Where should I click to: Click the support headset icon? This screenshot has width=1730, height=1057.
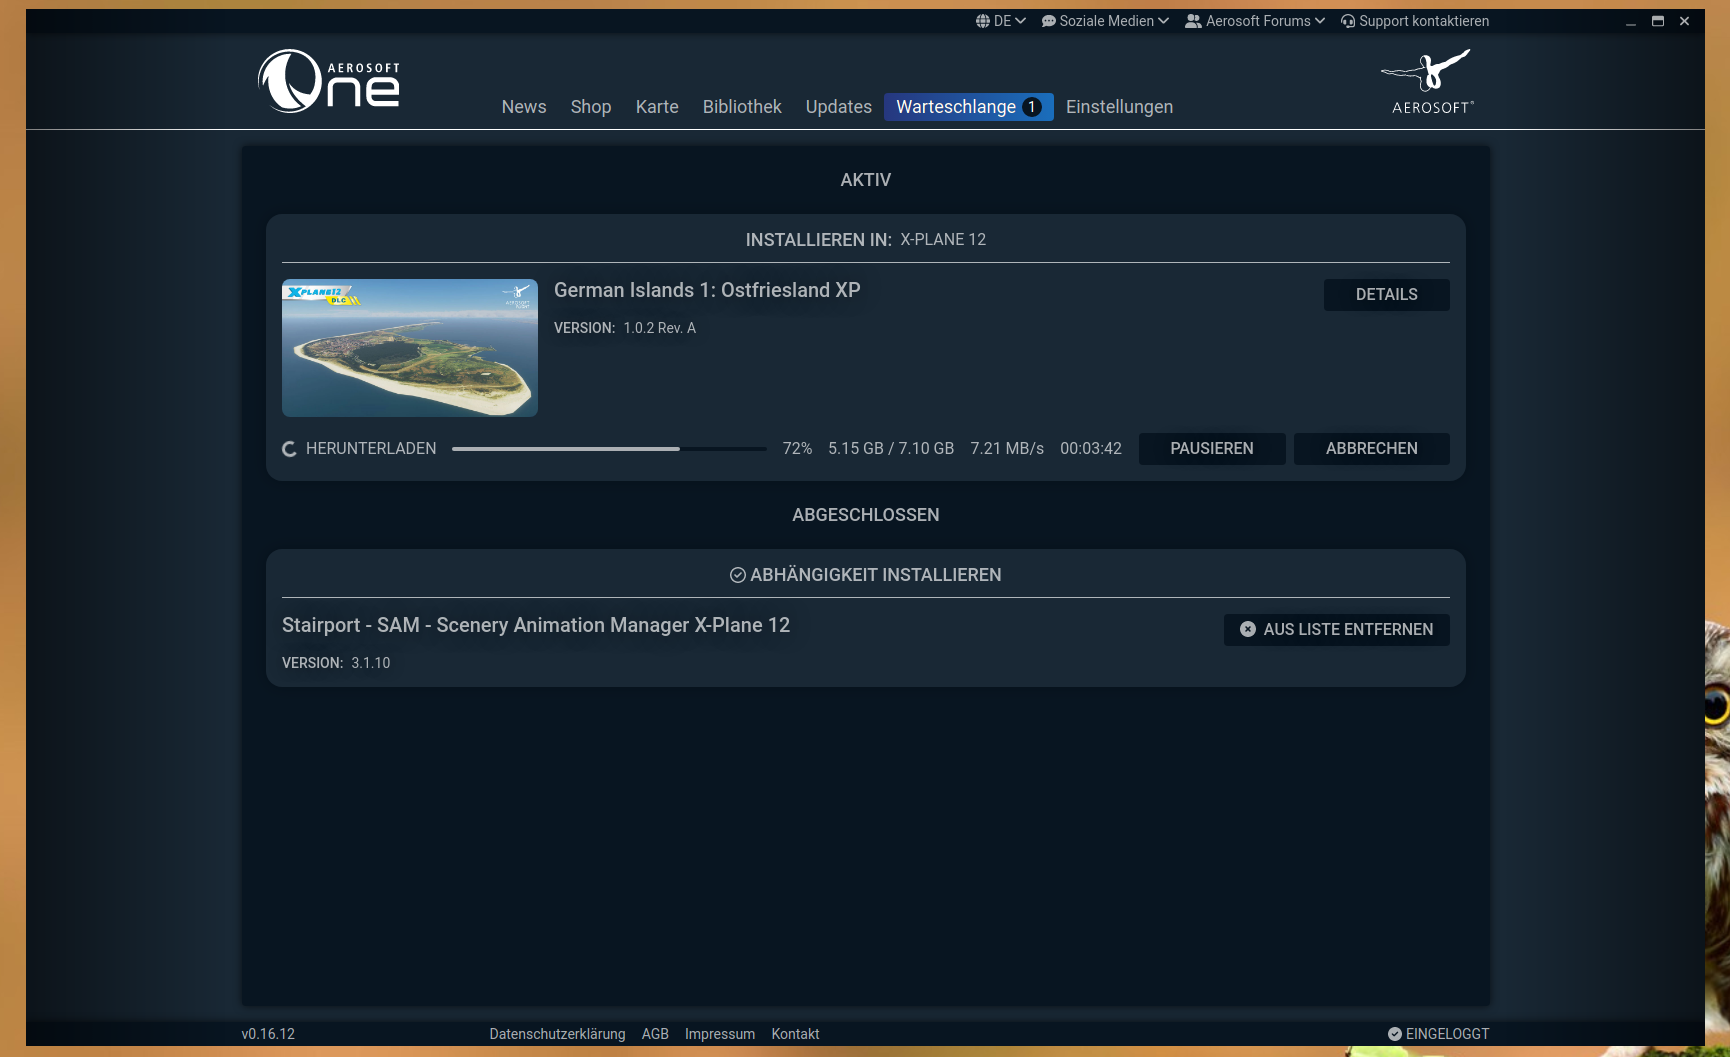click(x=1348, y=21)
